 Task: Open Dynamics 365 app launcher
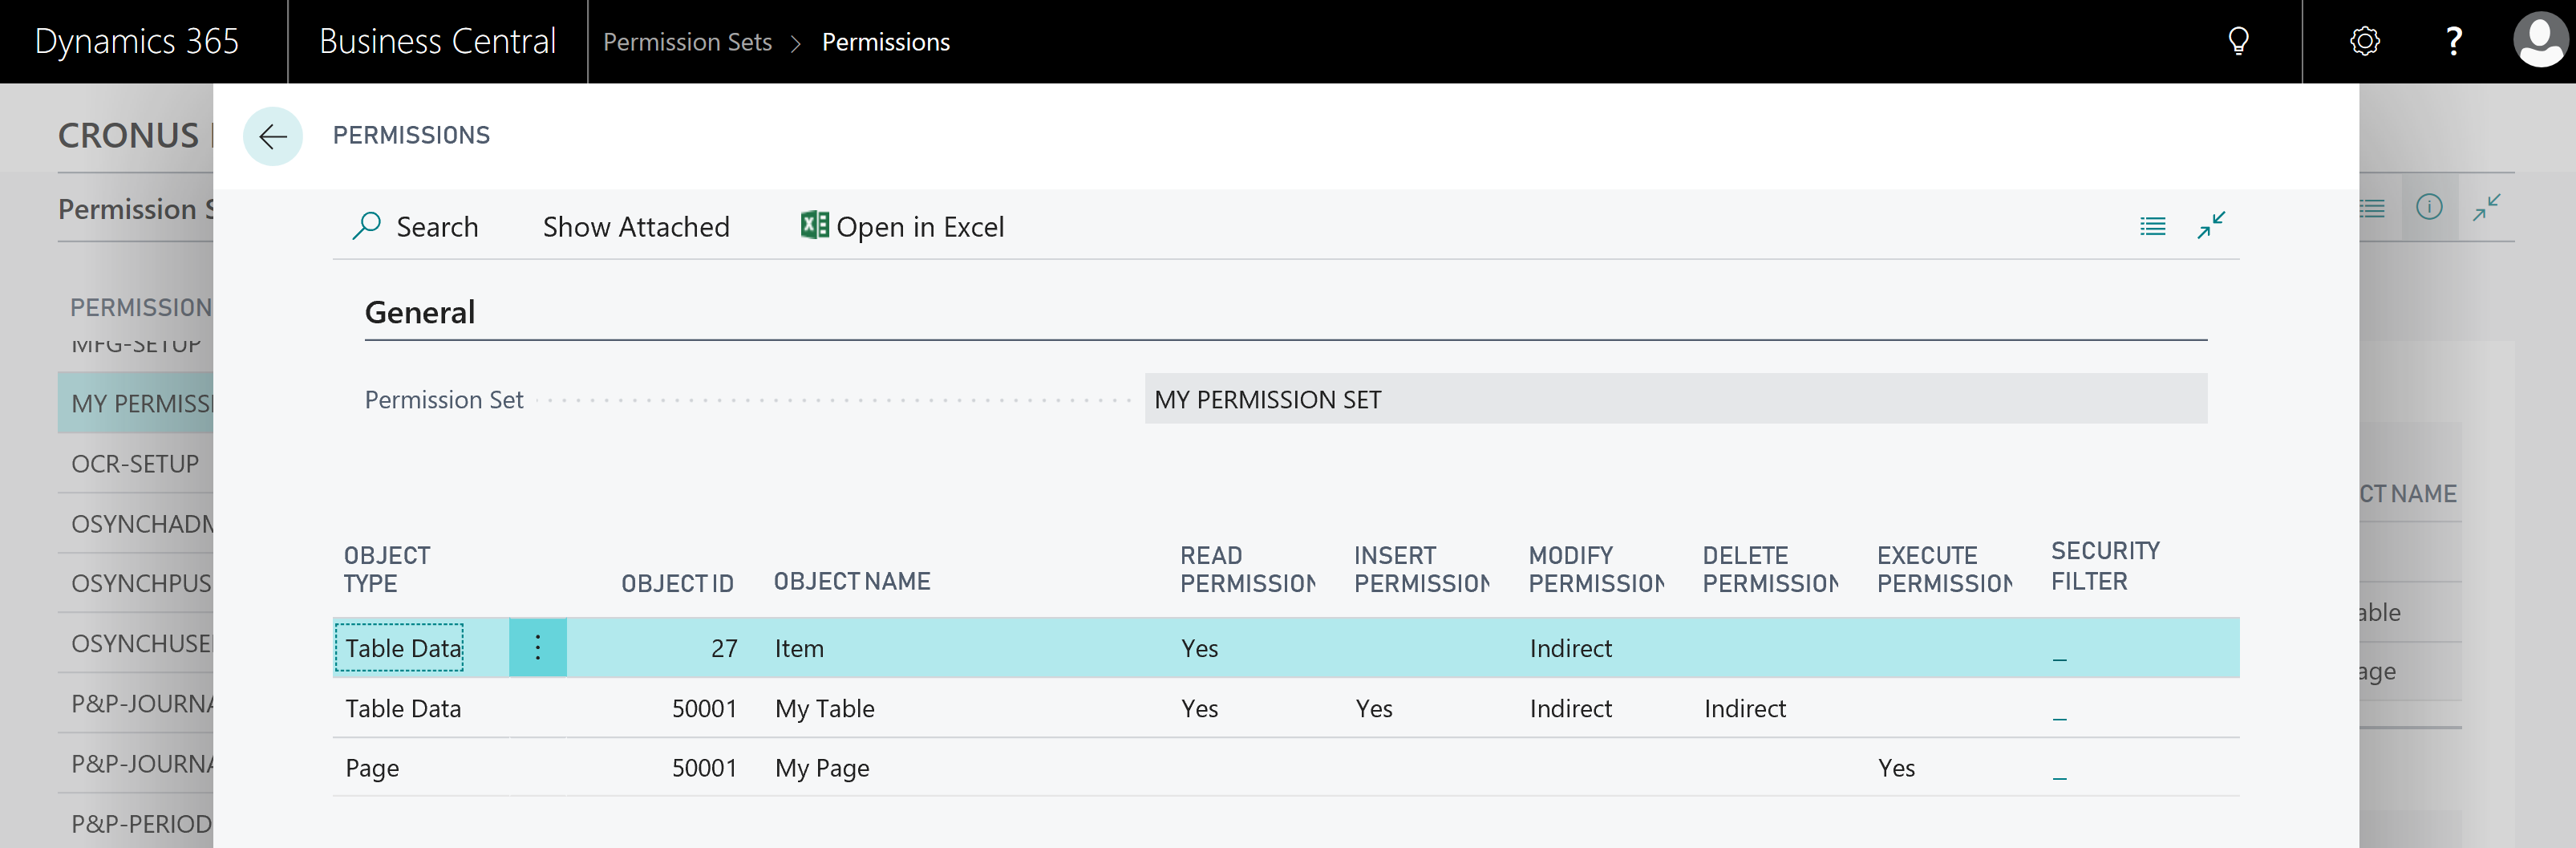tap(137, 42)
